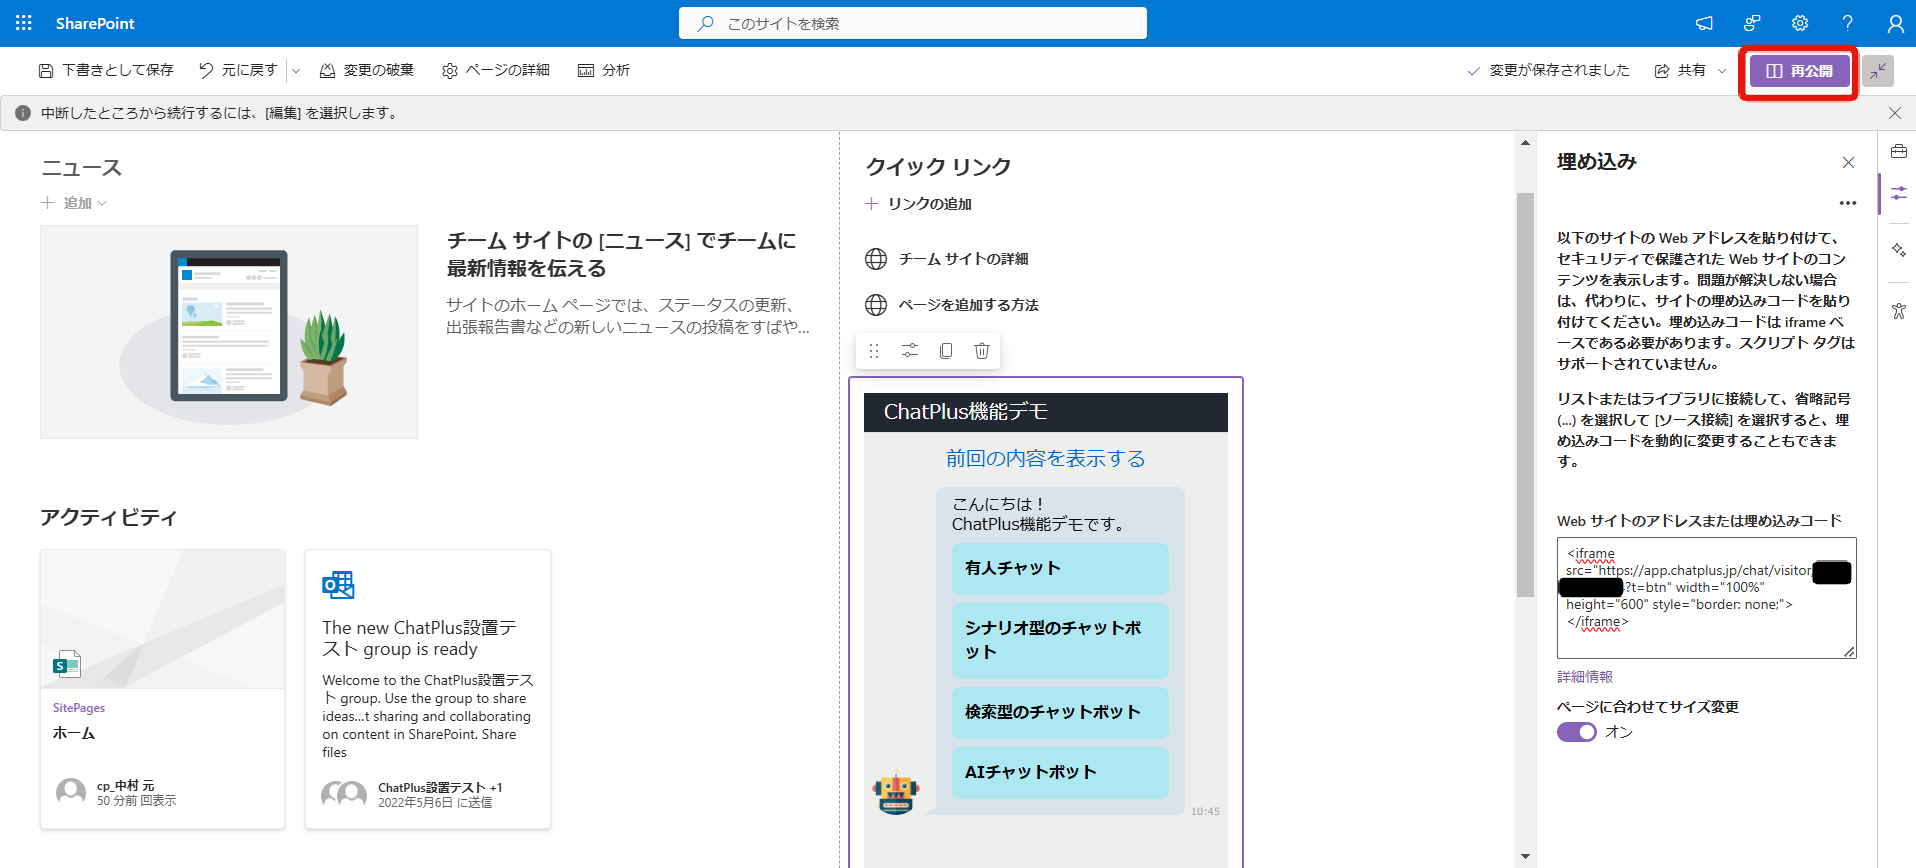Click the page vertical scrollbar
This screenshot has height=868, width=1916.
point(1525,395)
